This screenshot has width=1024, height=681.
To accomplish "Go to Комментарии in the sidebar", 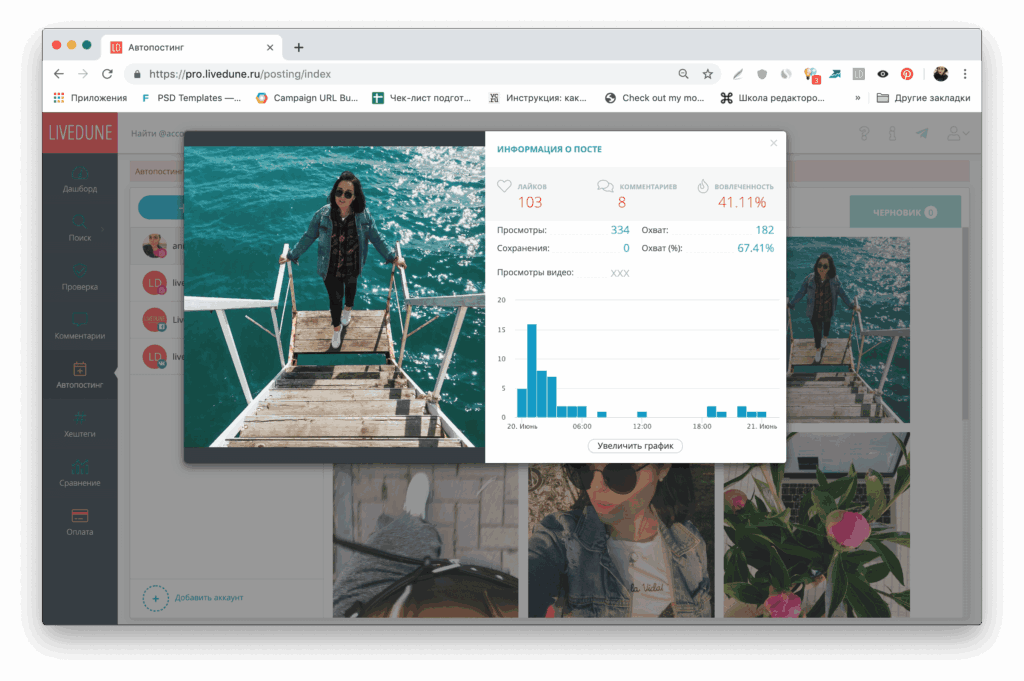I will pos(80,325).
